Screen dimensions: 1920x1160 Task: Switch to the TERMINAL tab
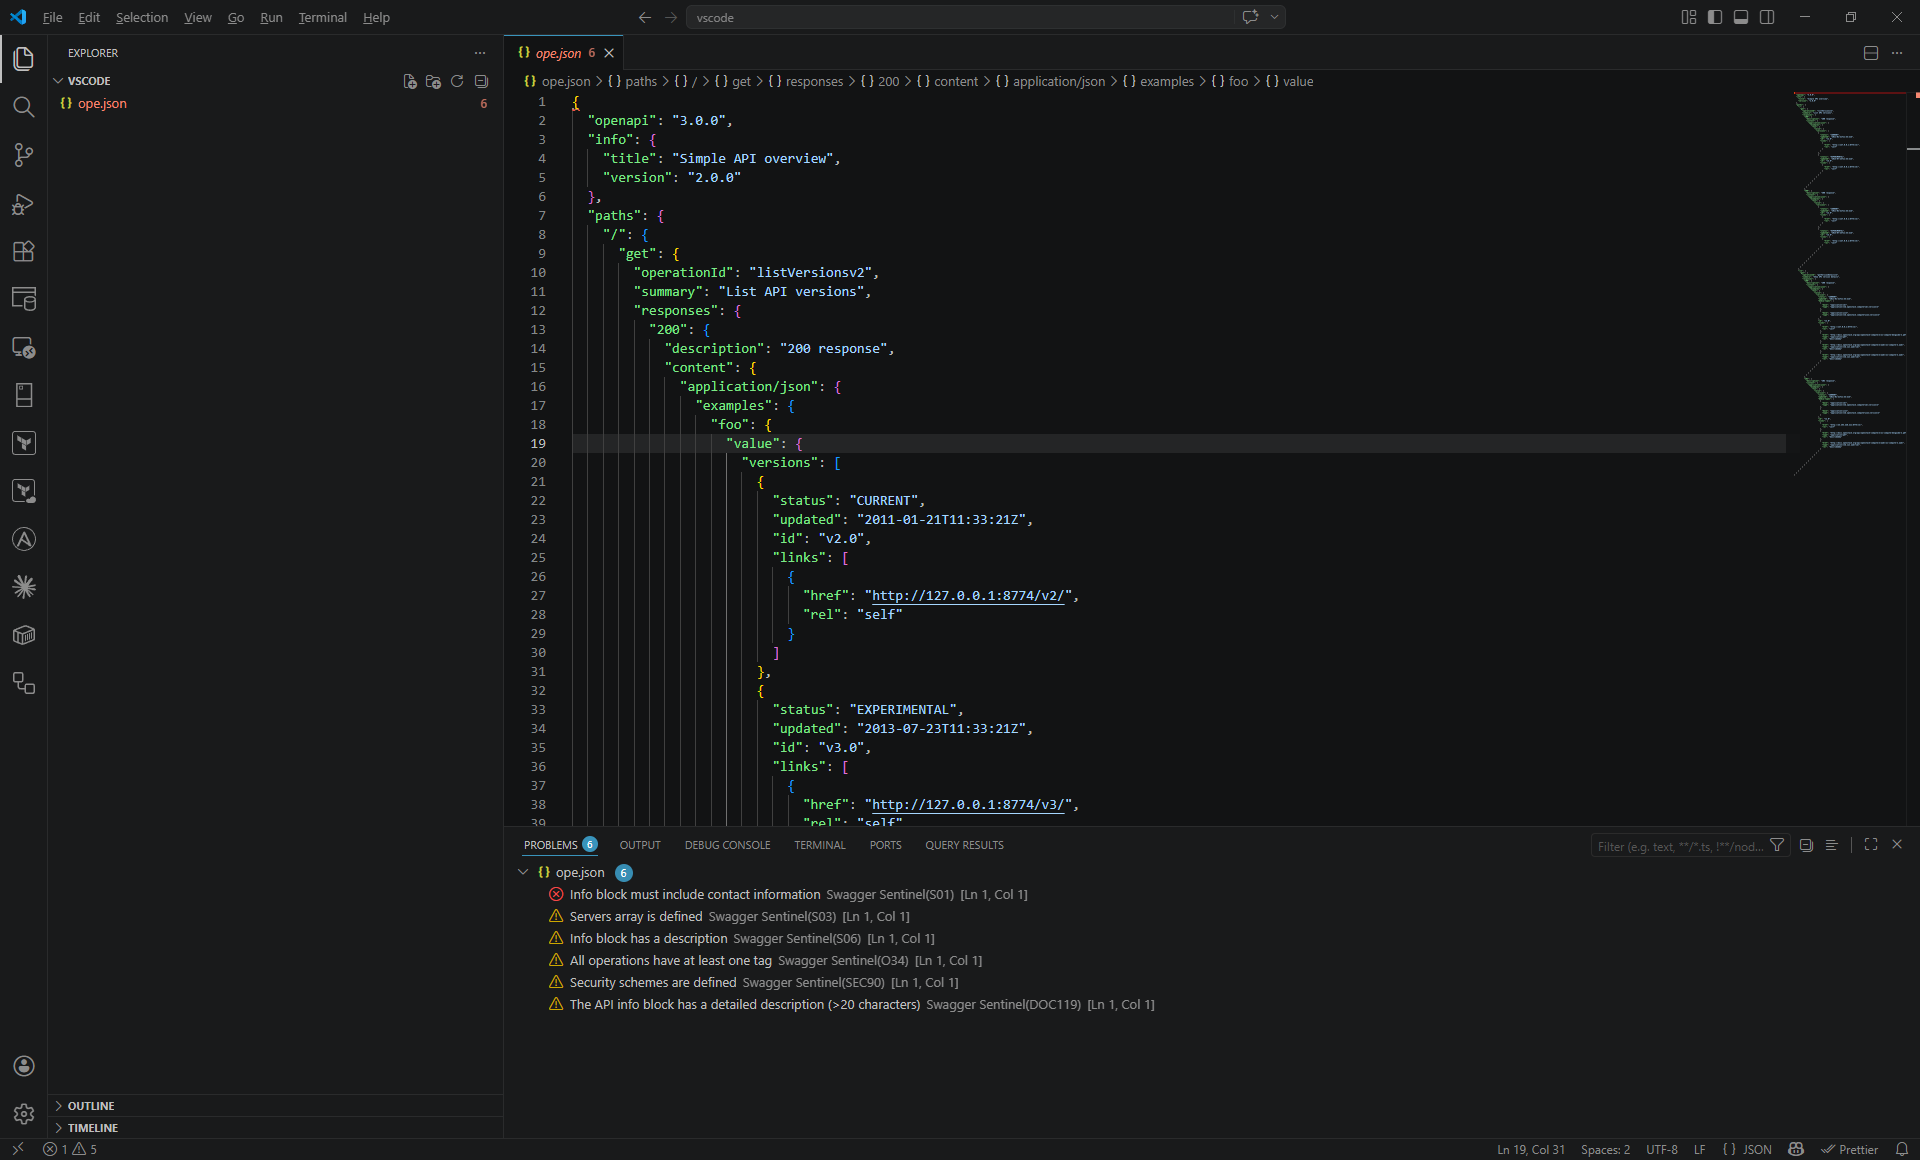819,844
